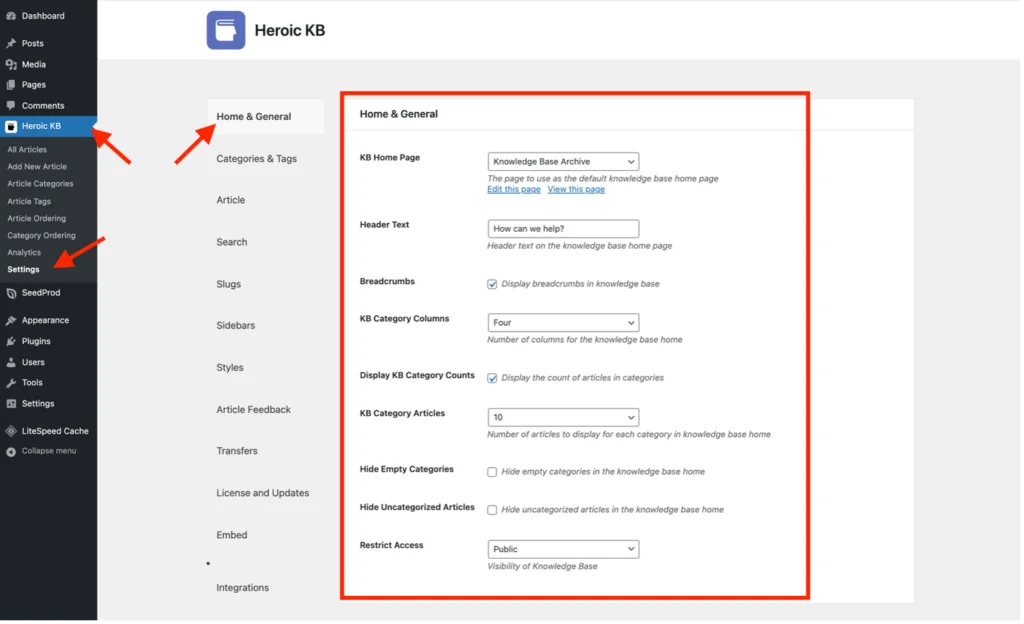1024x624 pixels.
Task: Click the SeedProd icon
Action: coord(11,294)
